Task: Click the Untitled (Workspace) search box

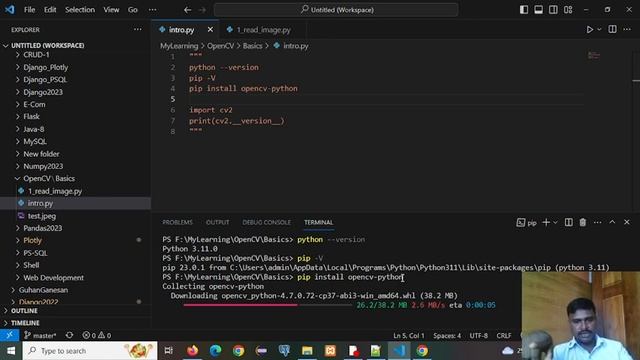Action: click(x=336, y=10)
